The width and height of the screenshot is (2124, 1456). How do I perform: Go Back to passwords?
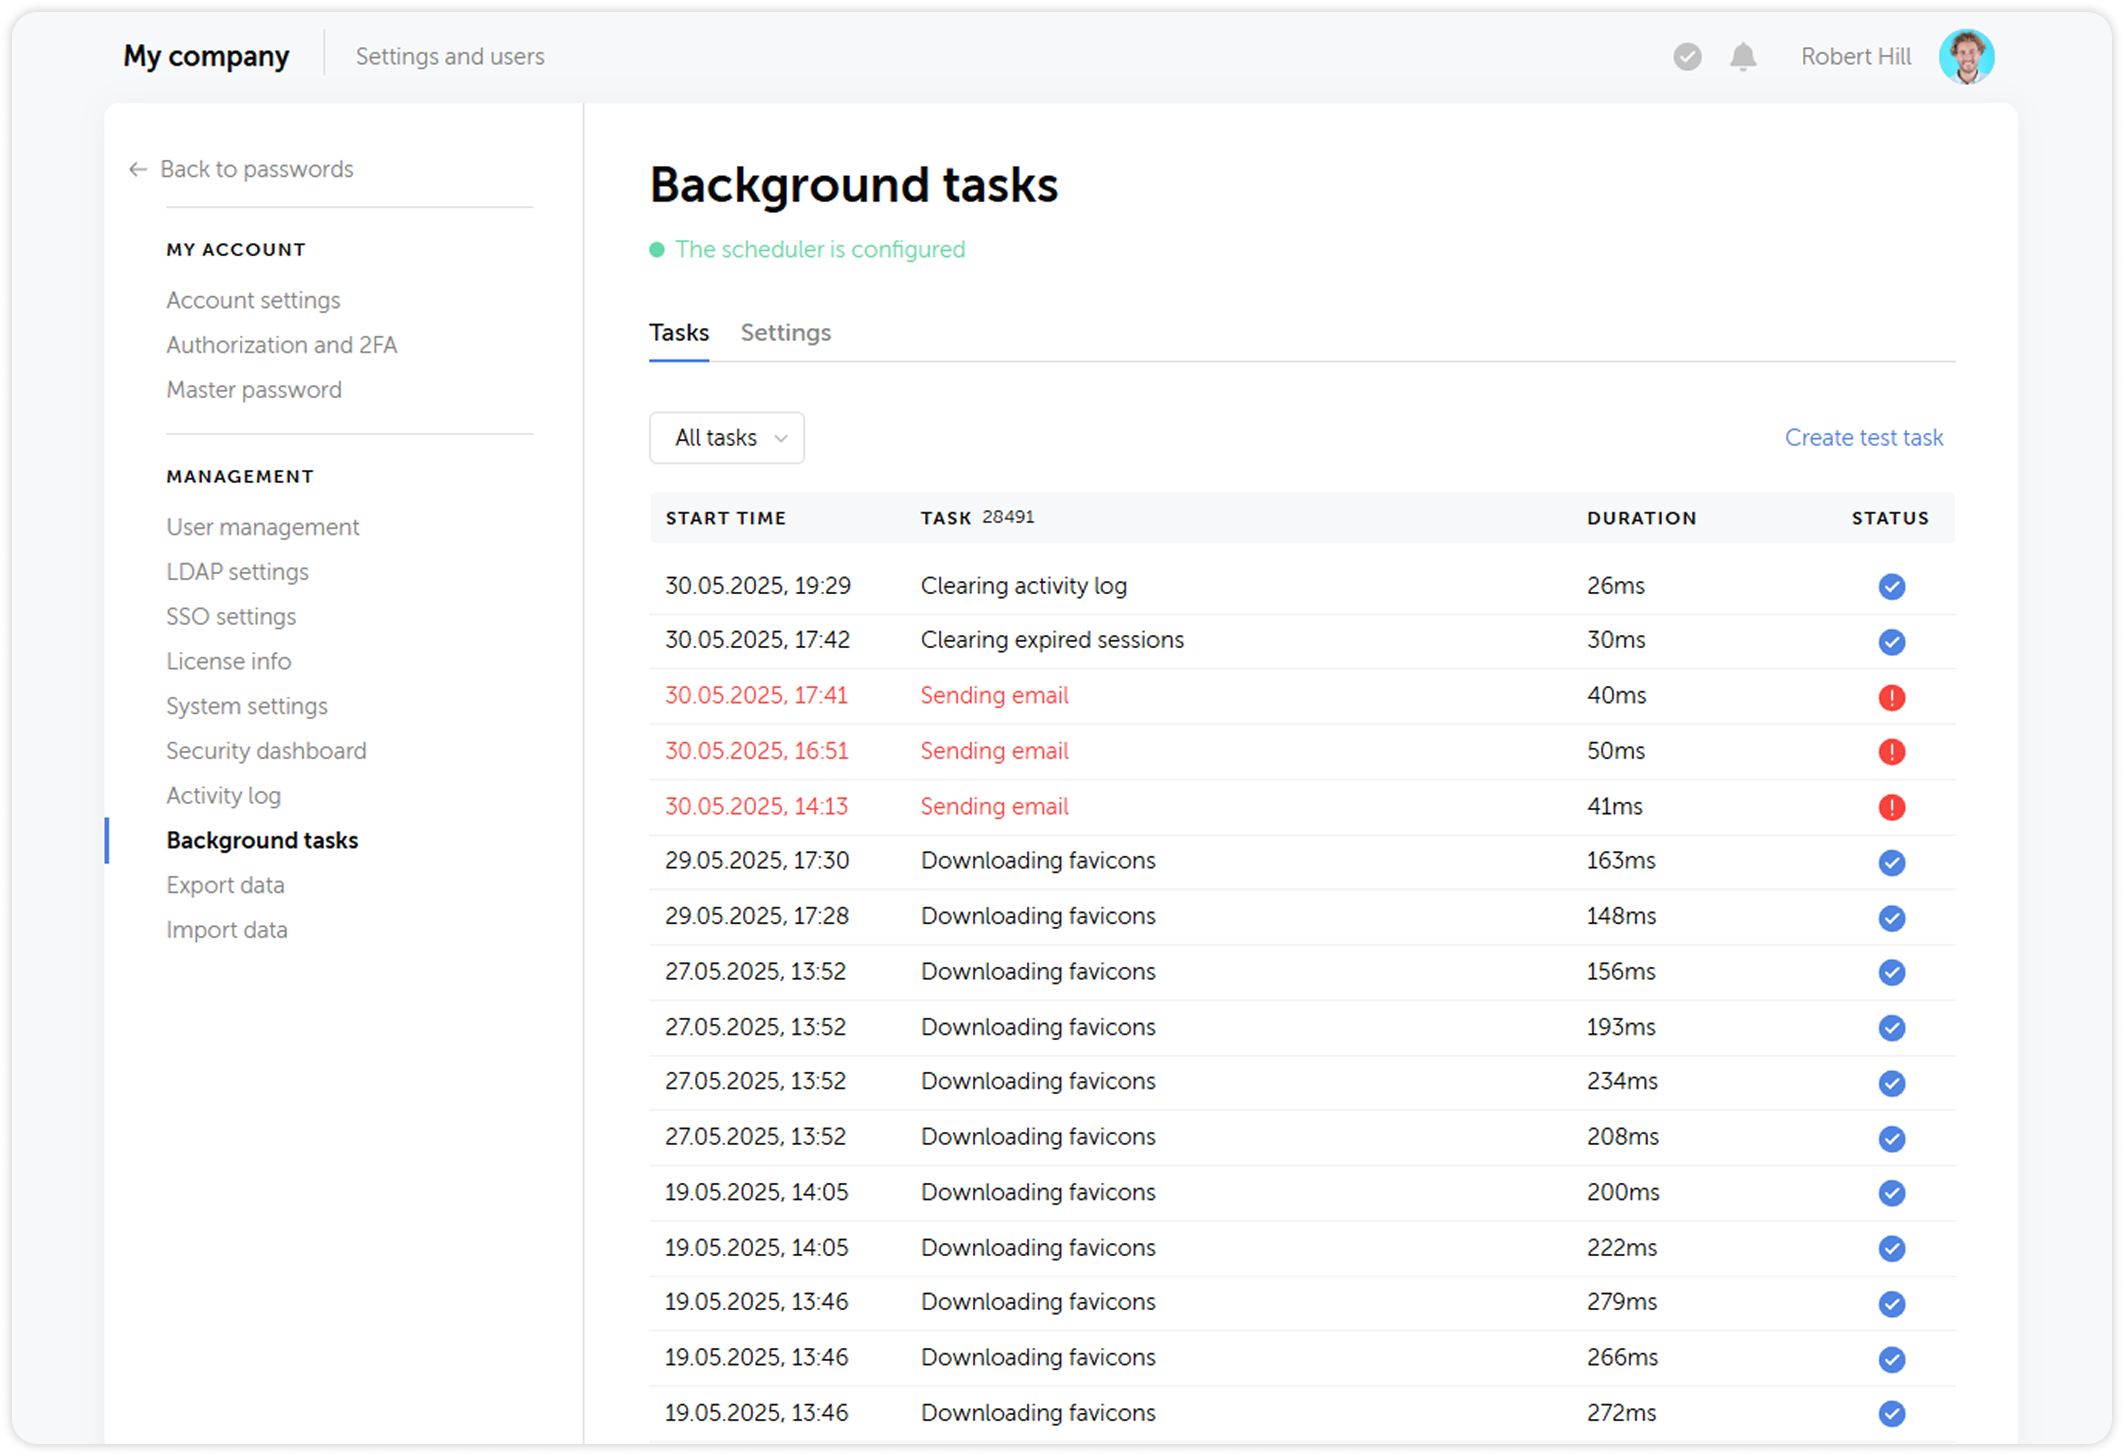click(x=257, y=169)
